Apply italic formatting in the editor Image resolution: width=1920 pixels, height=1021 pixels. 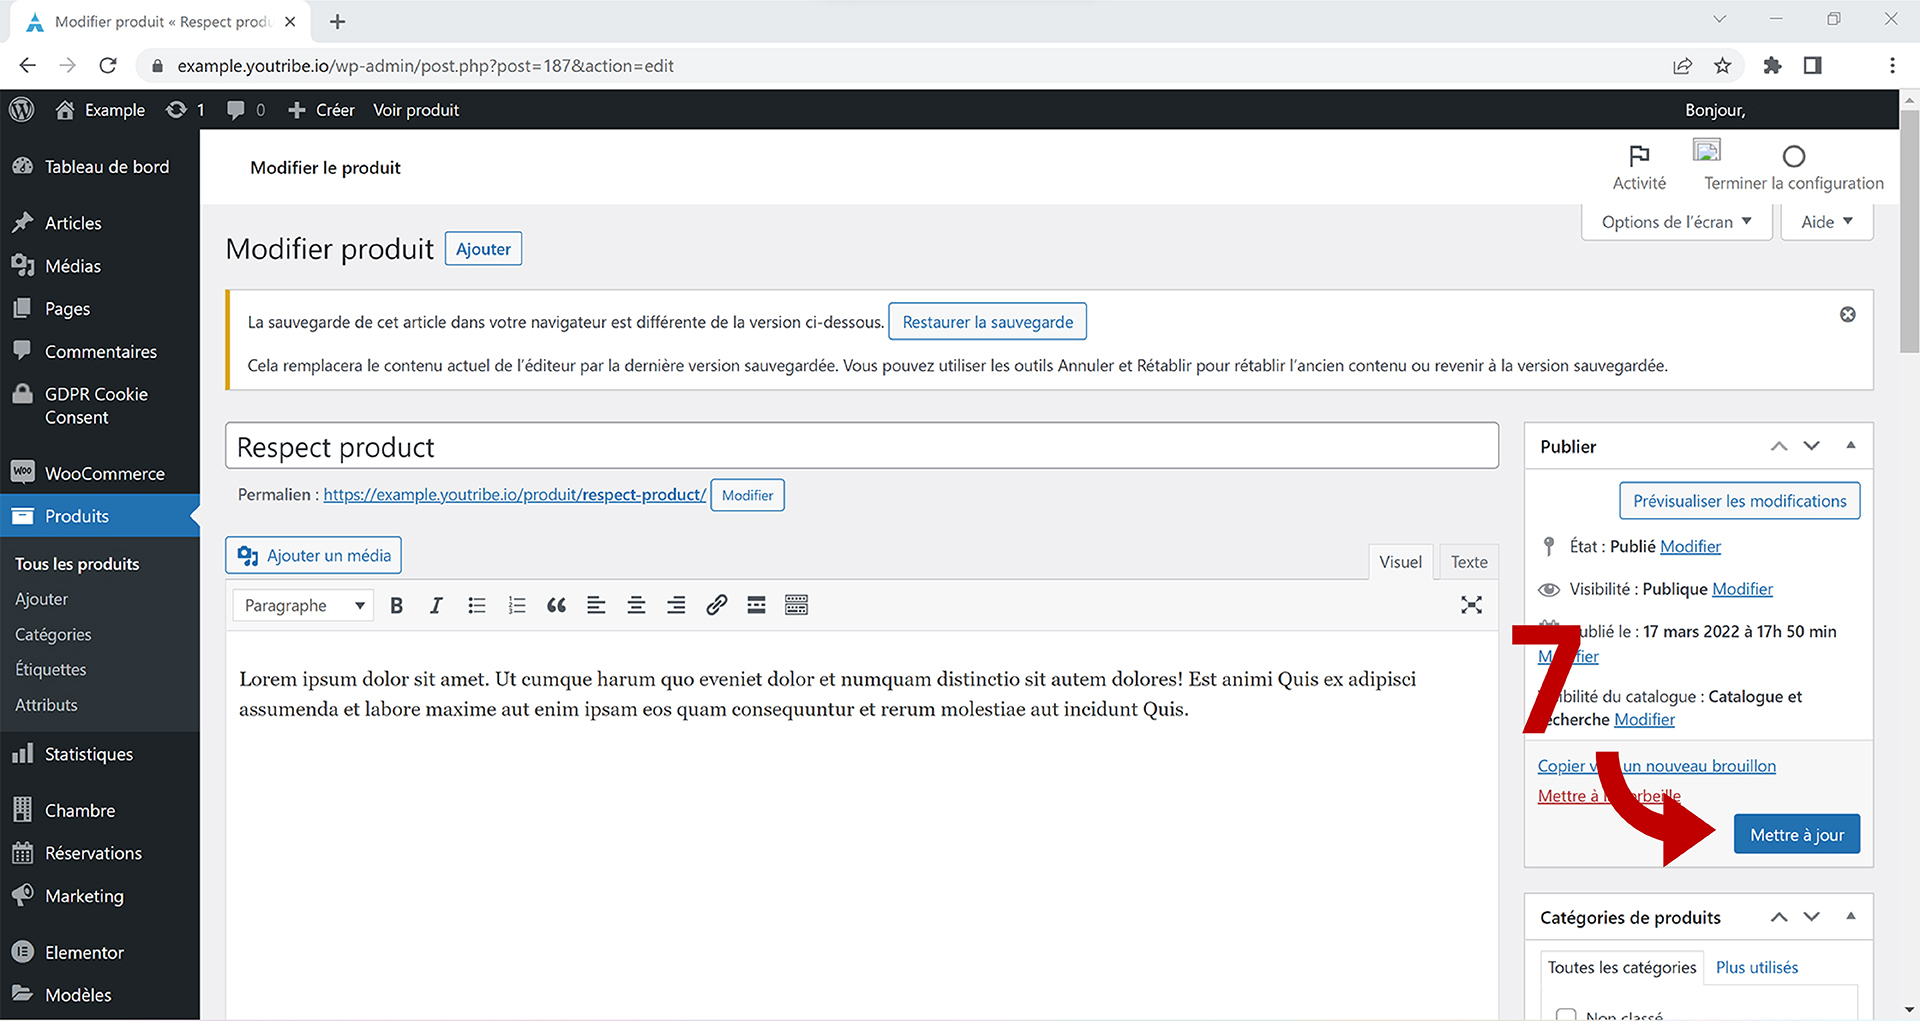[x=436, y=605]
